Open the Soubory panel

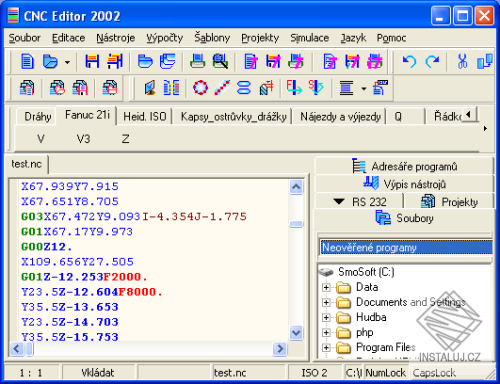(404, 219)
